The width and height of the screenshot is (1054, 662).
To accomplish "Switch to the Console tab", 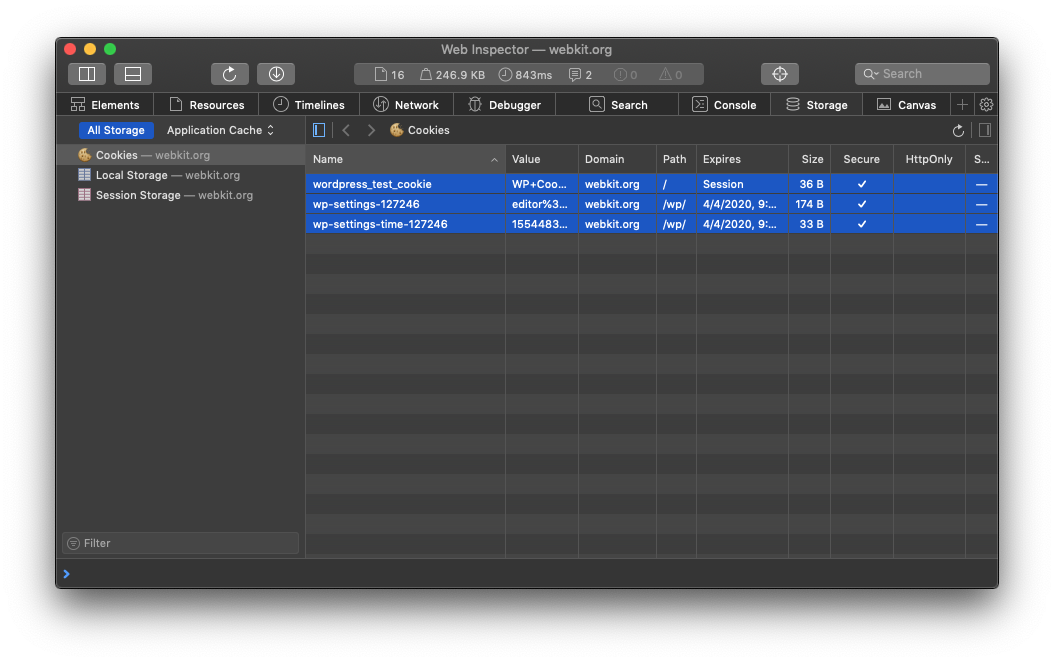I will pyautogui.click(x=724, y=105).
